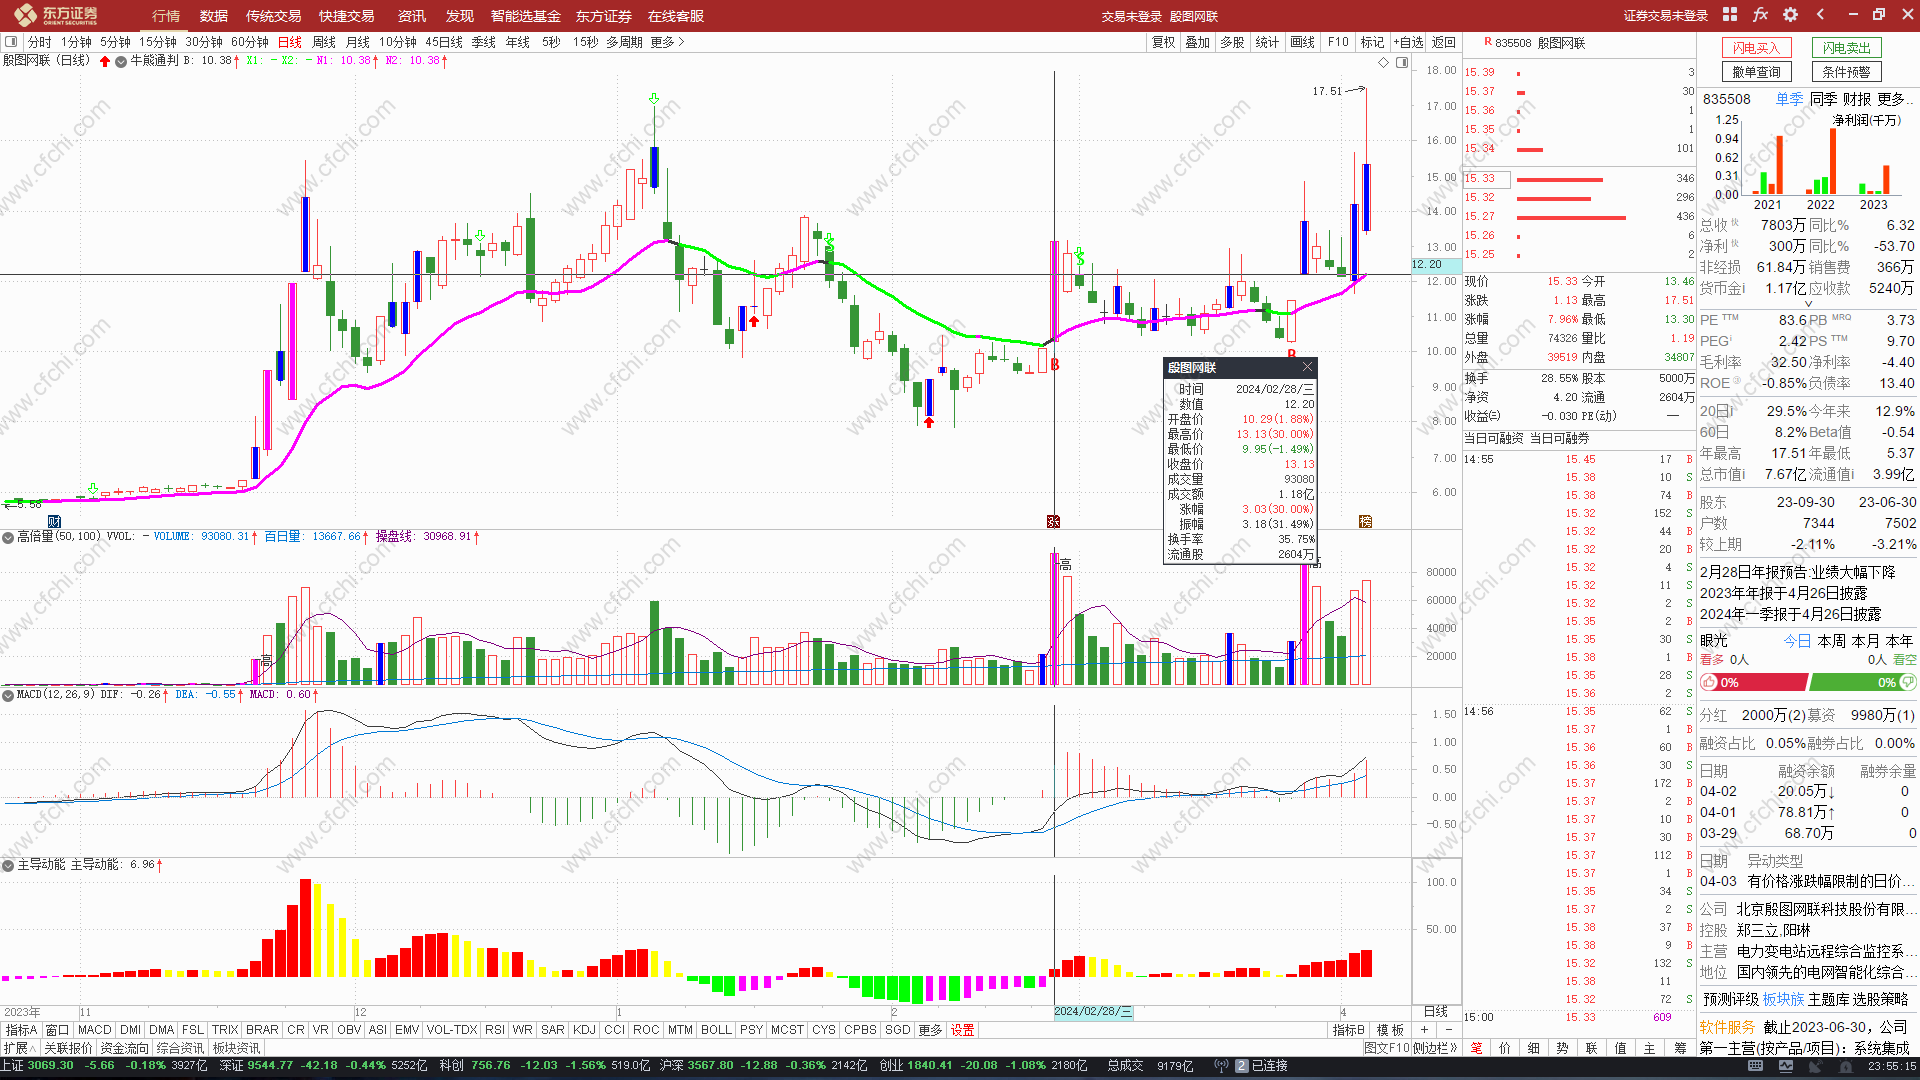The image size is (1920, 1080).
Task: Click the plus zoom-in button near 模板
Action: click(x=1424, y=1030)
